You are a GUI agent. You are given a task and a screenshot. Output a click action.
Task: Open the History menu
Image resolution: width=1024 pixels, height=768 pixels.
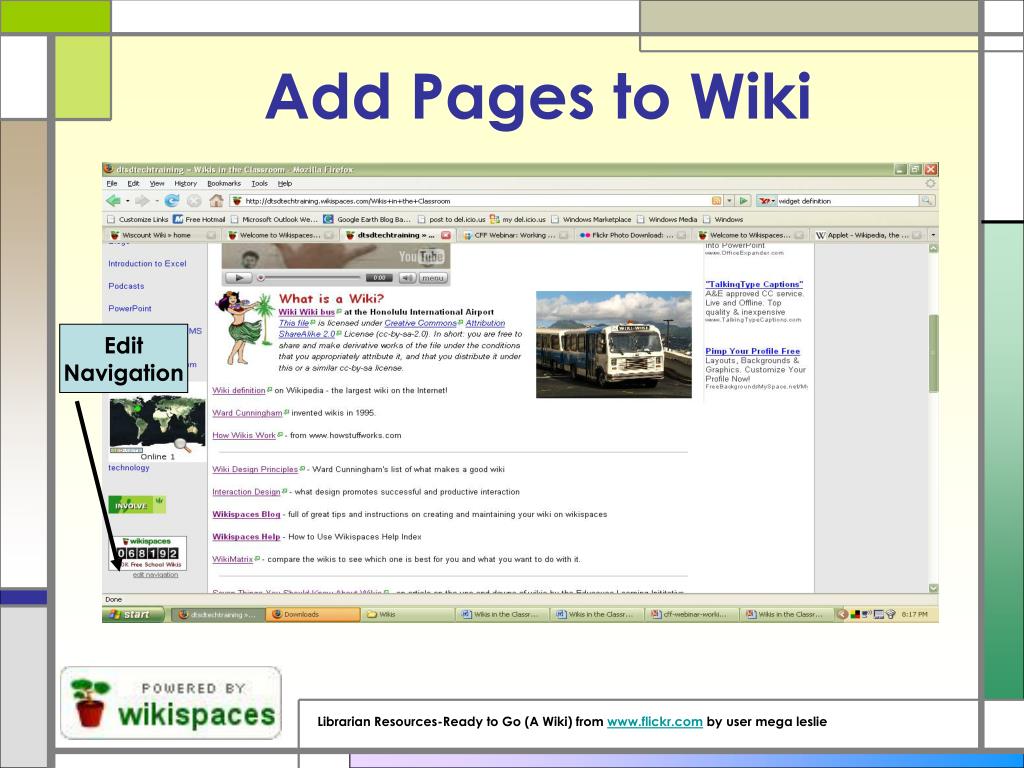point(185,184)
